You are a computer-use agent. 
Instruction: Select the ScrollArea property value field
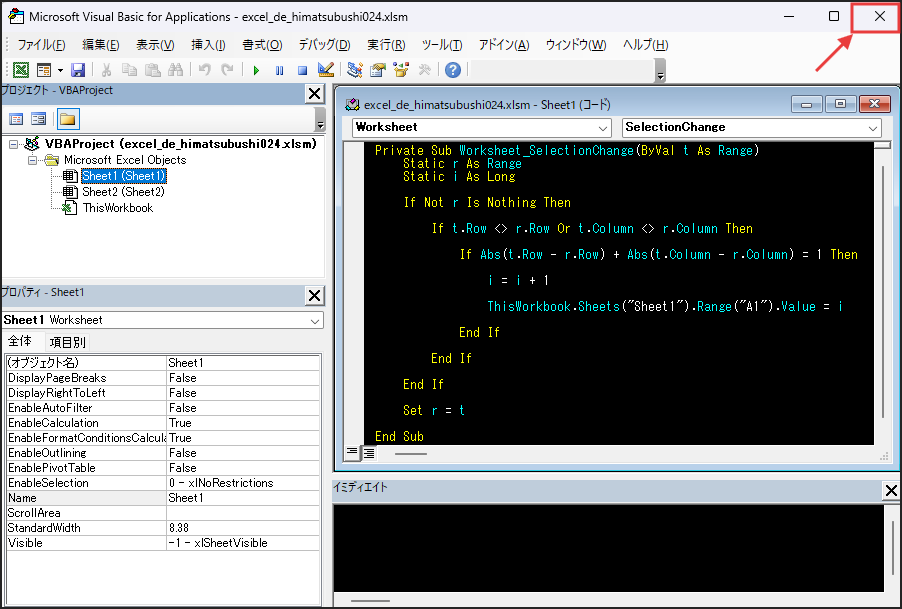point(243,513)
